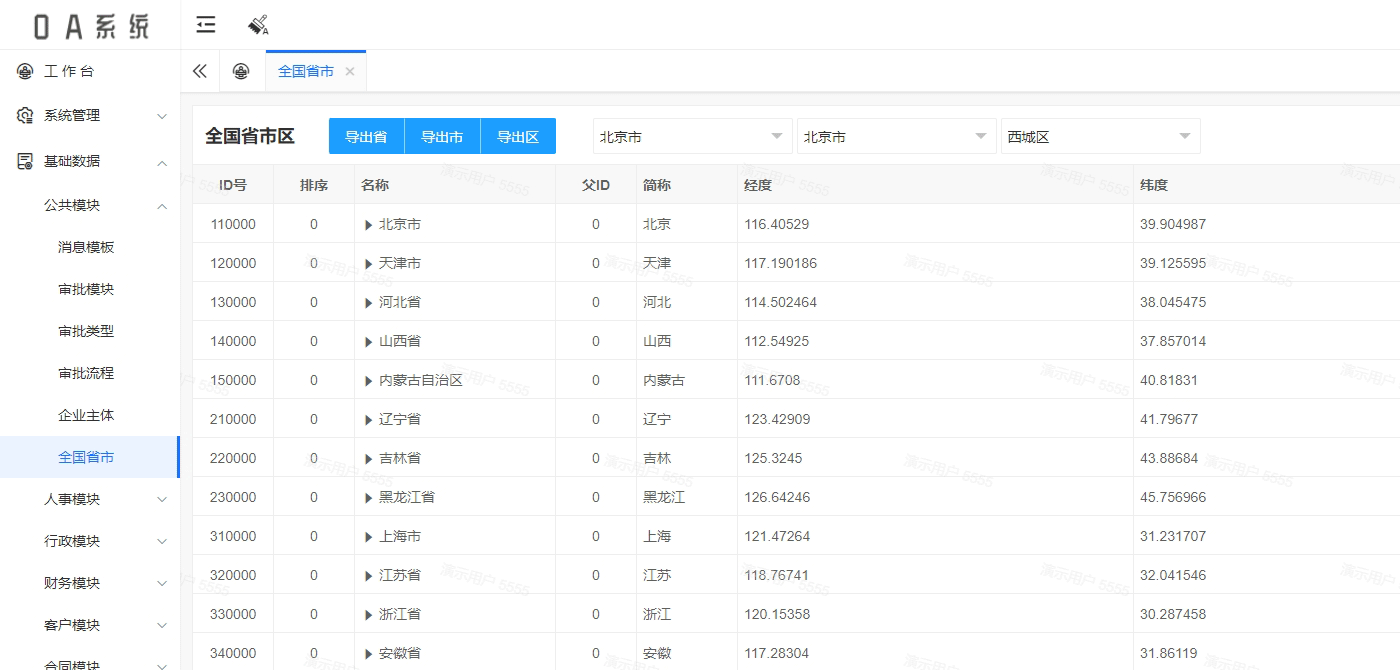Switch to the 全国省市 tab

(306, 71)
